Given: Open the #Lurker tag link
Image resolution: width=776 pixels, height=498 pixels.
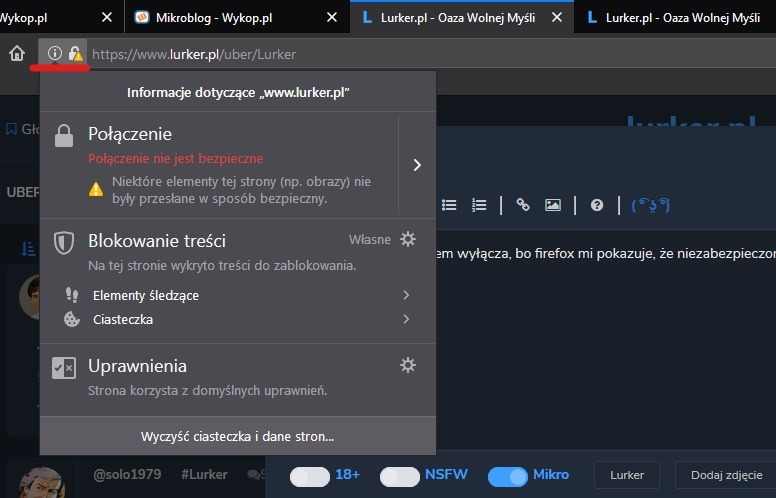Looking at the screenshot, I should (204, 474).
